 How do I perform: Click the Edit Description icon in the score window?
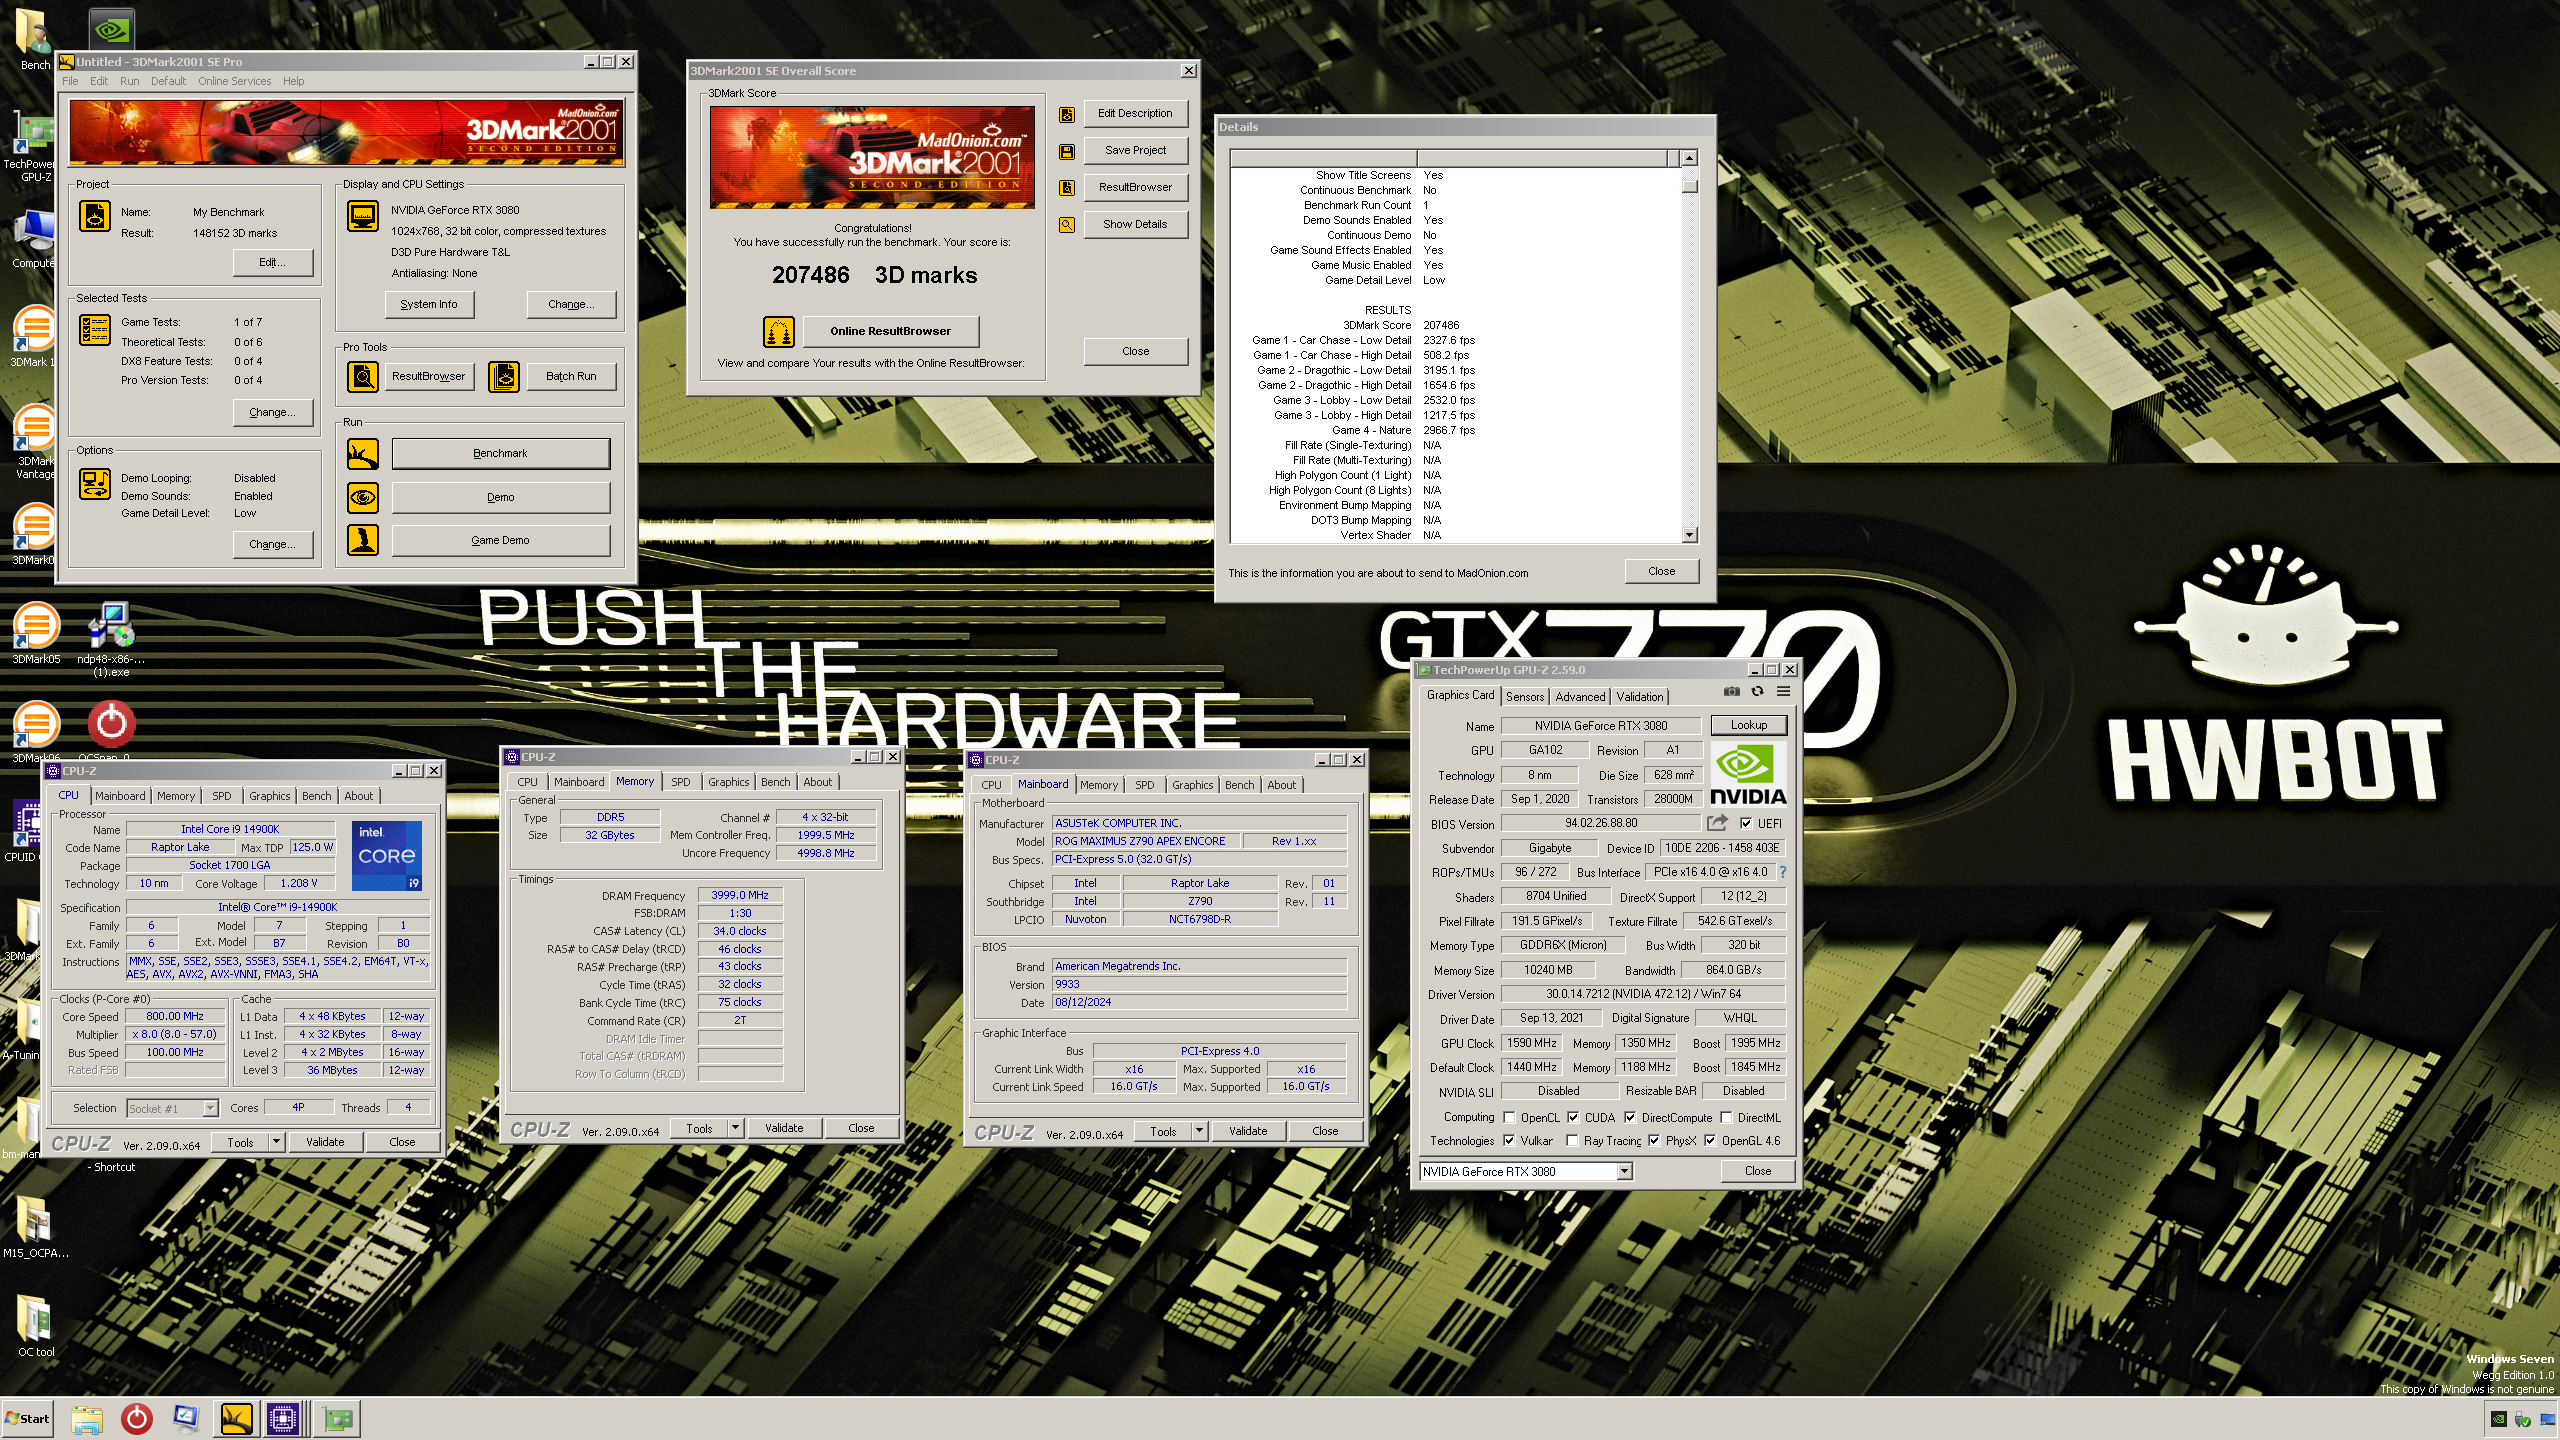(1067, 114)
